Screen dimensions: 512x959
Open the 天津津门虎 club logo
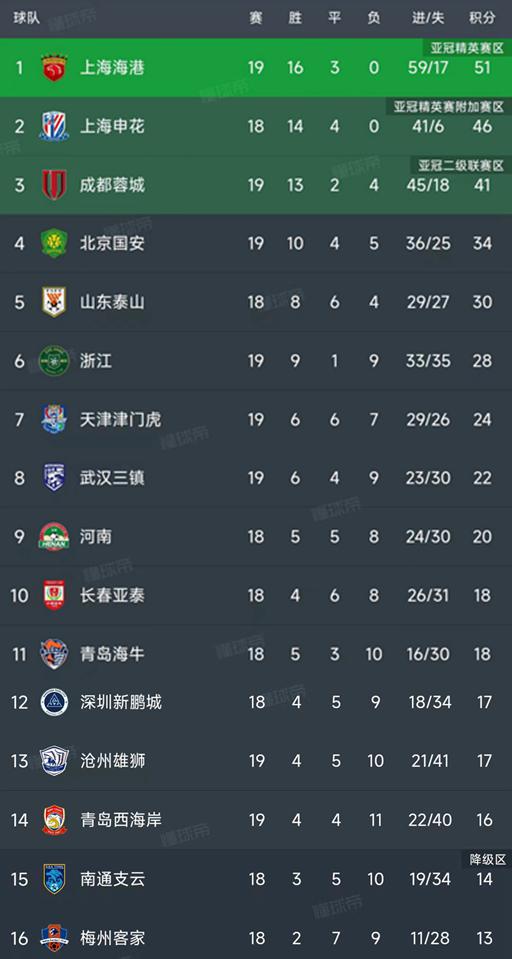pos(54,420)
